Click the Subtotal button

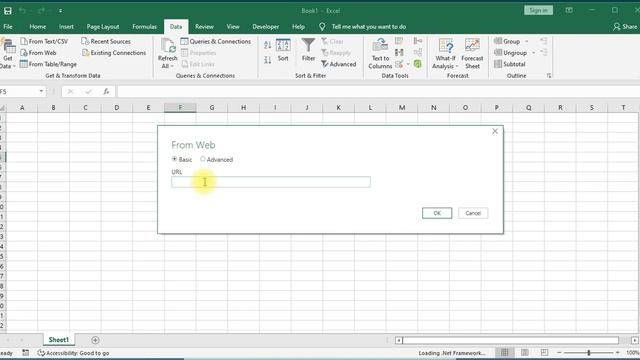tap(509, 64)
